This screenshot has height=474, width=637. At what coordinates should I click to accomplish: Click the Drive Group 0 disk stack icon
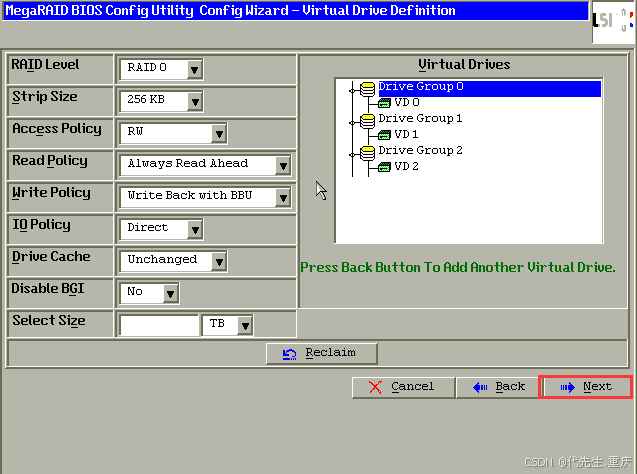click(x=368, y=89)
